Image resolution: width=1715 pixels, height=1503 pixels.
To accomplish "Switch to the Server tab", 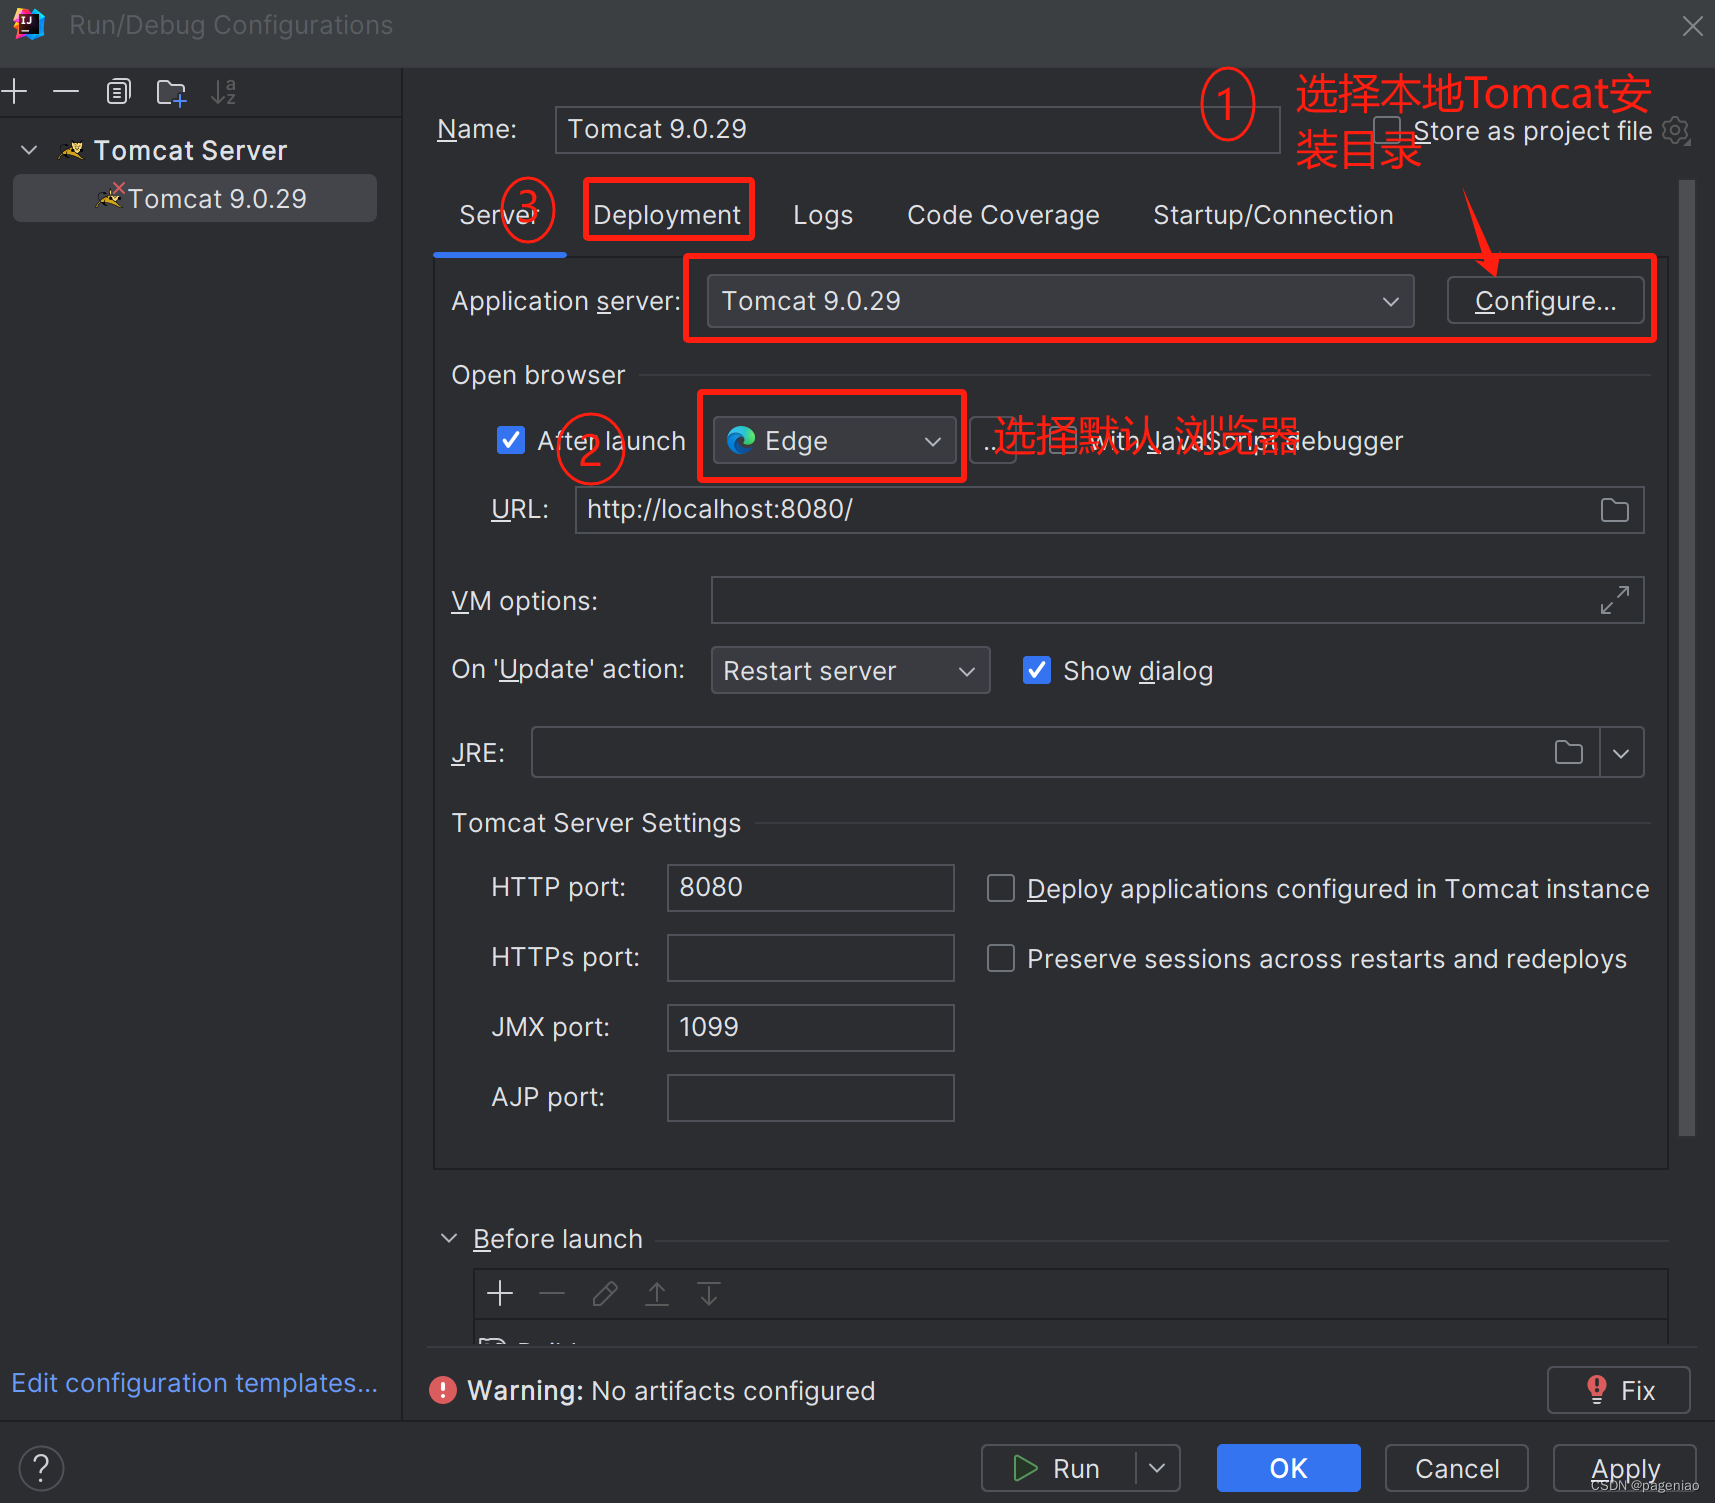I will click(499, 215).
